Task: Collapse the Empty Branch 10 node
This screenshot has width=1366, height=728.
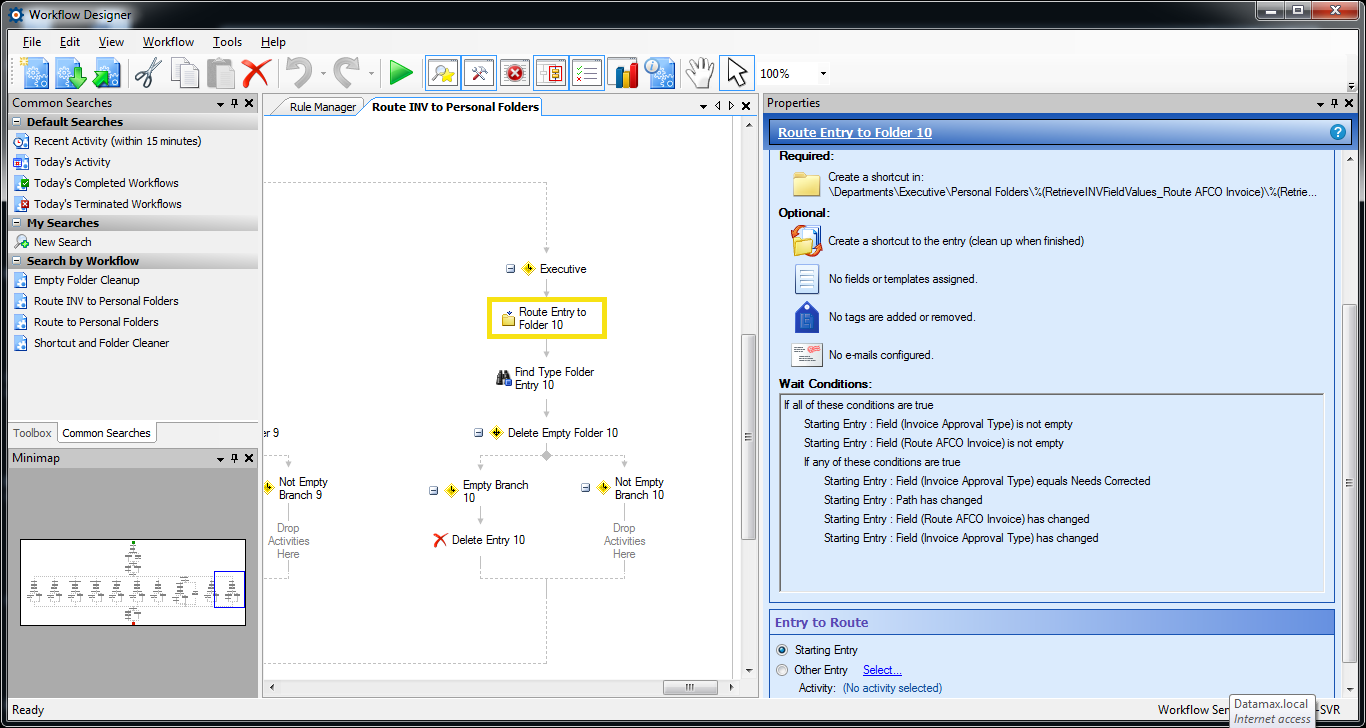Action: [x=433, y=491]
